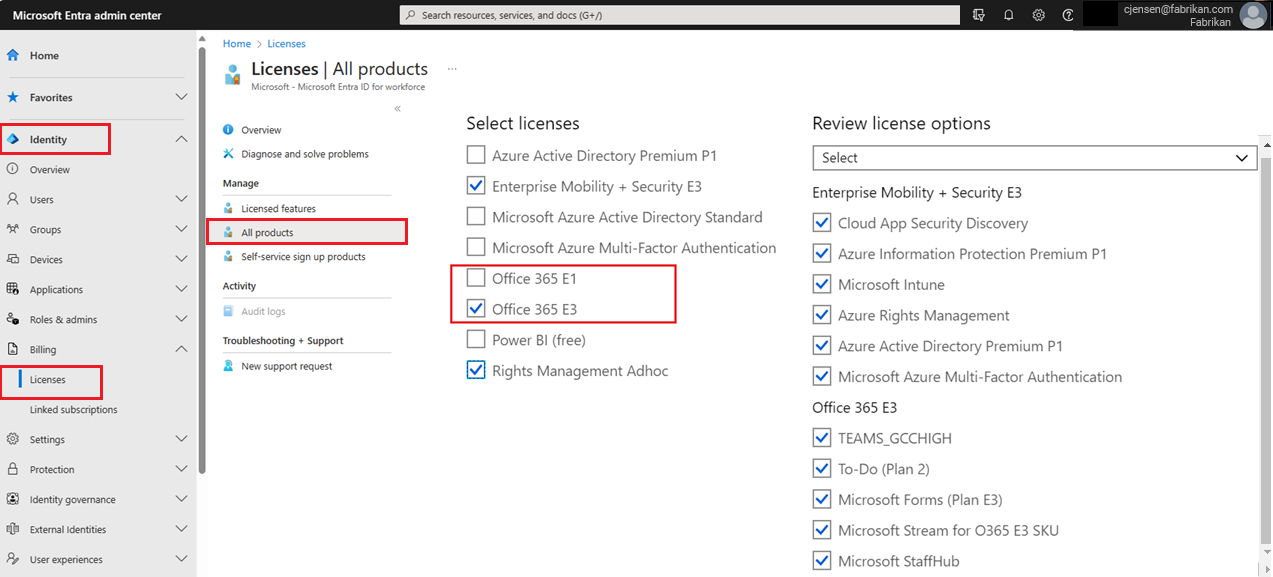Uncheck Microsoft Intune license option
Screen dimensions: 1273x577
[x=822, y=285]
